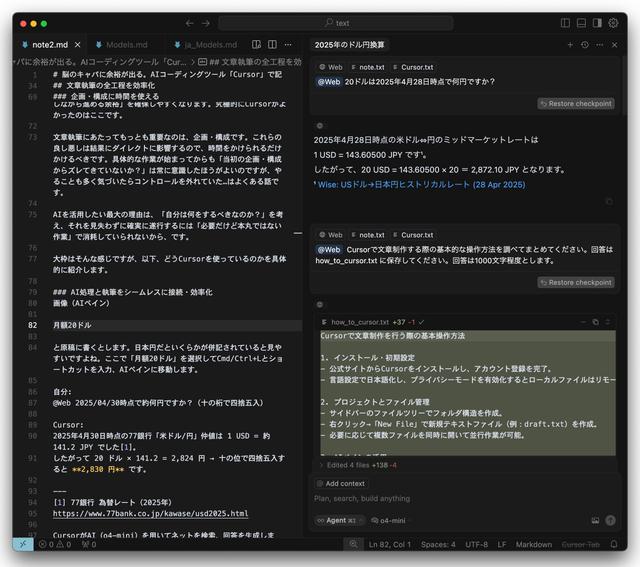640x567 pixels.
Task: Open the o4-mini model selector
Action: click(389, 520)
